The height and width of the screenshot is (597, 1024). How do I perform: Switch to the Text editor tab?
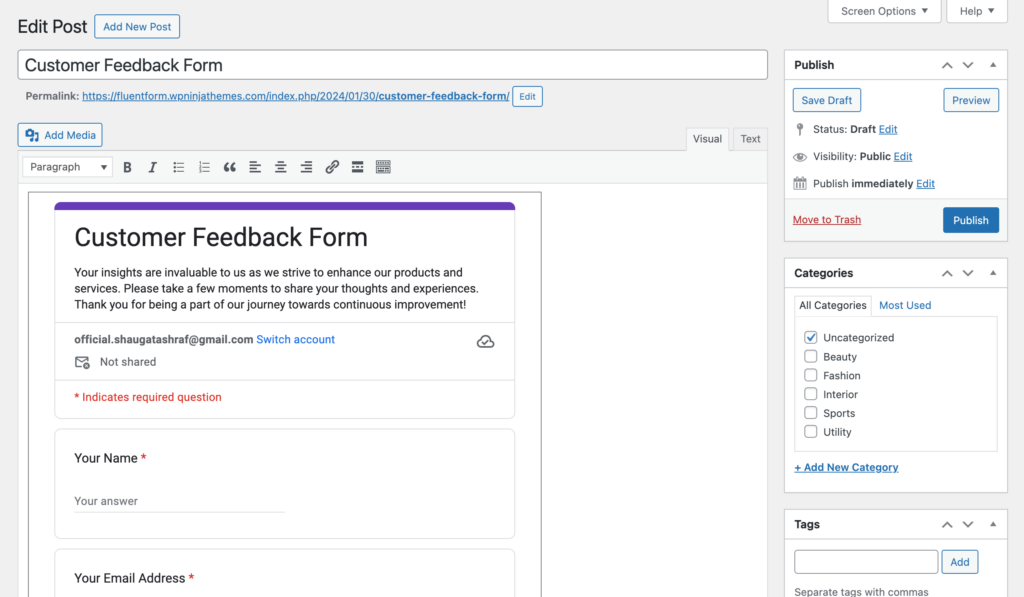click(x=750, y=139)
